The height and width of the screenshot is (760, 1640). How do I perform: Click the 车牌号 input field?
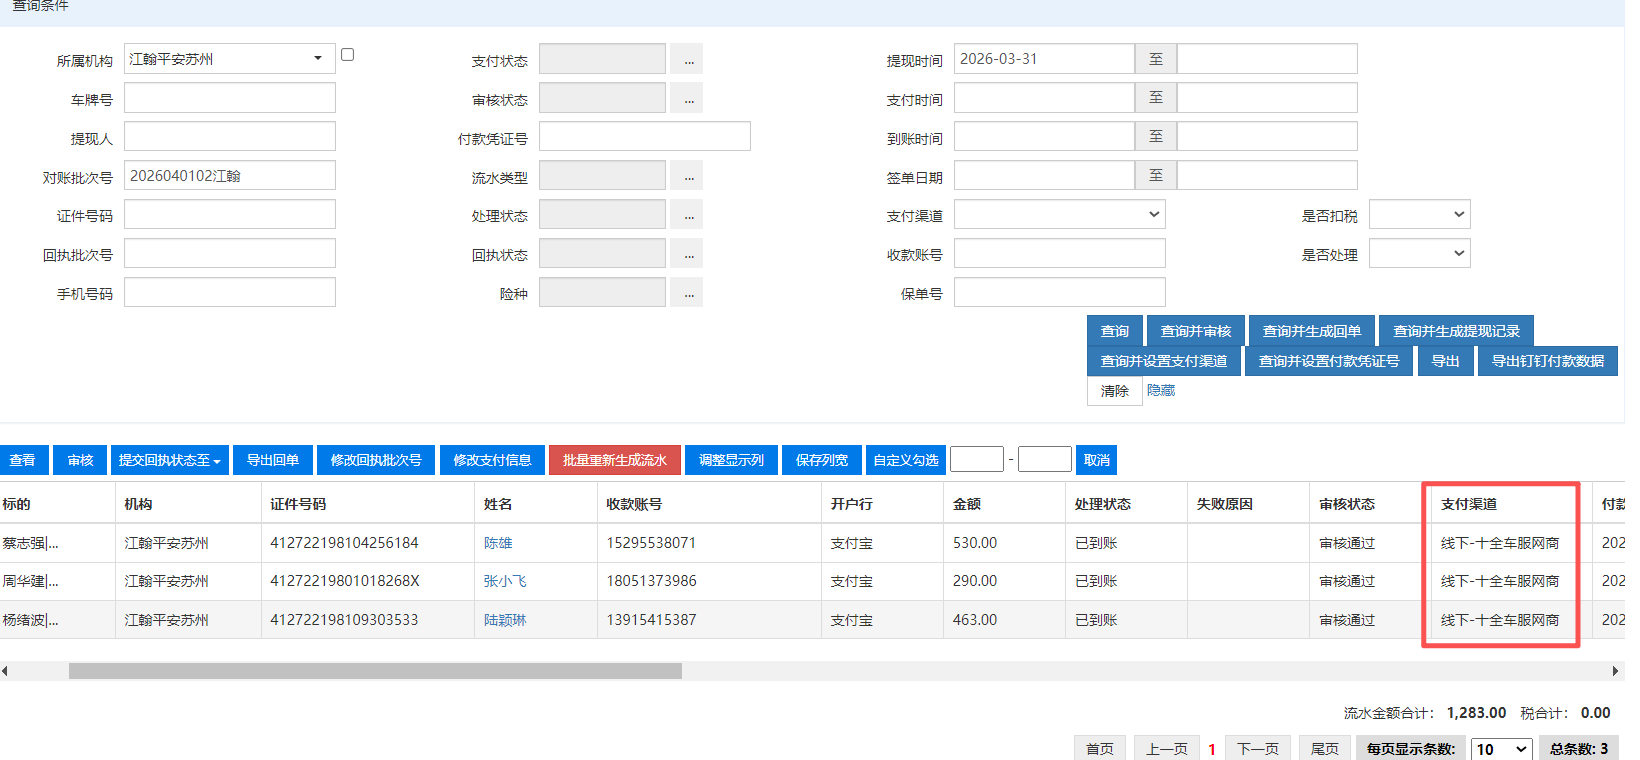(229, 98)
